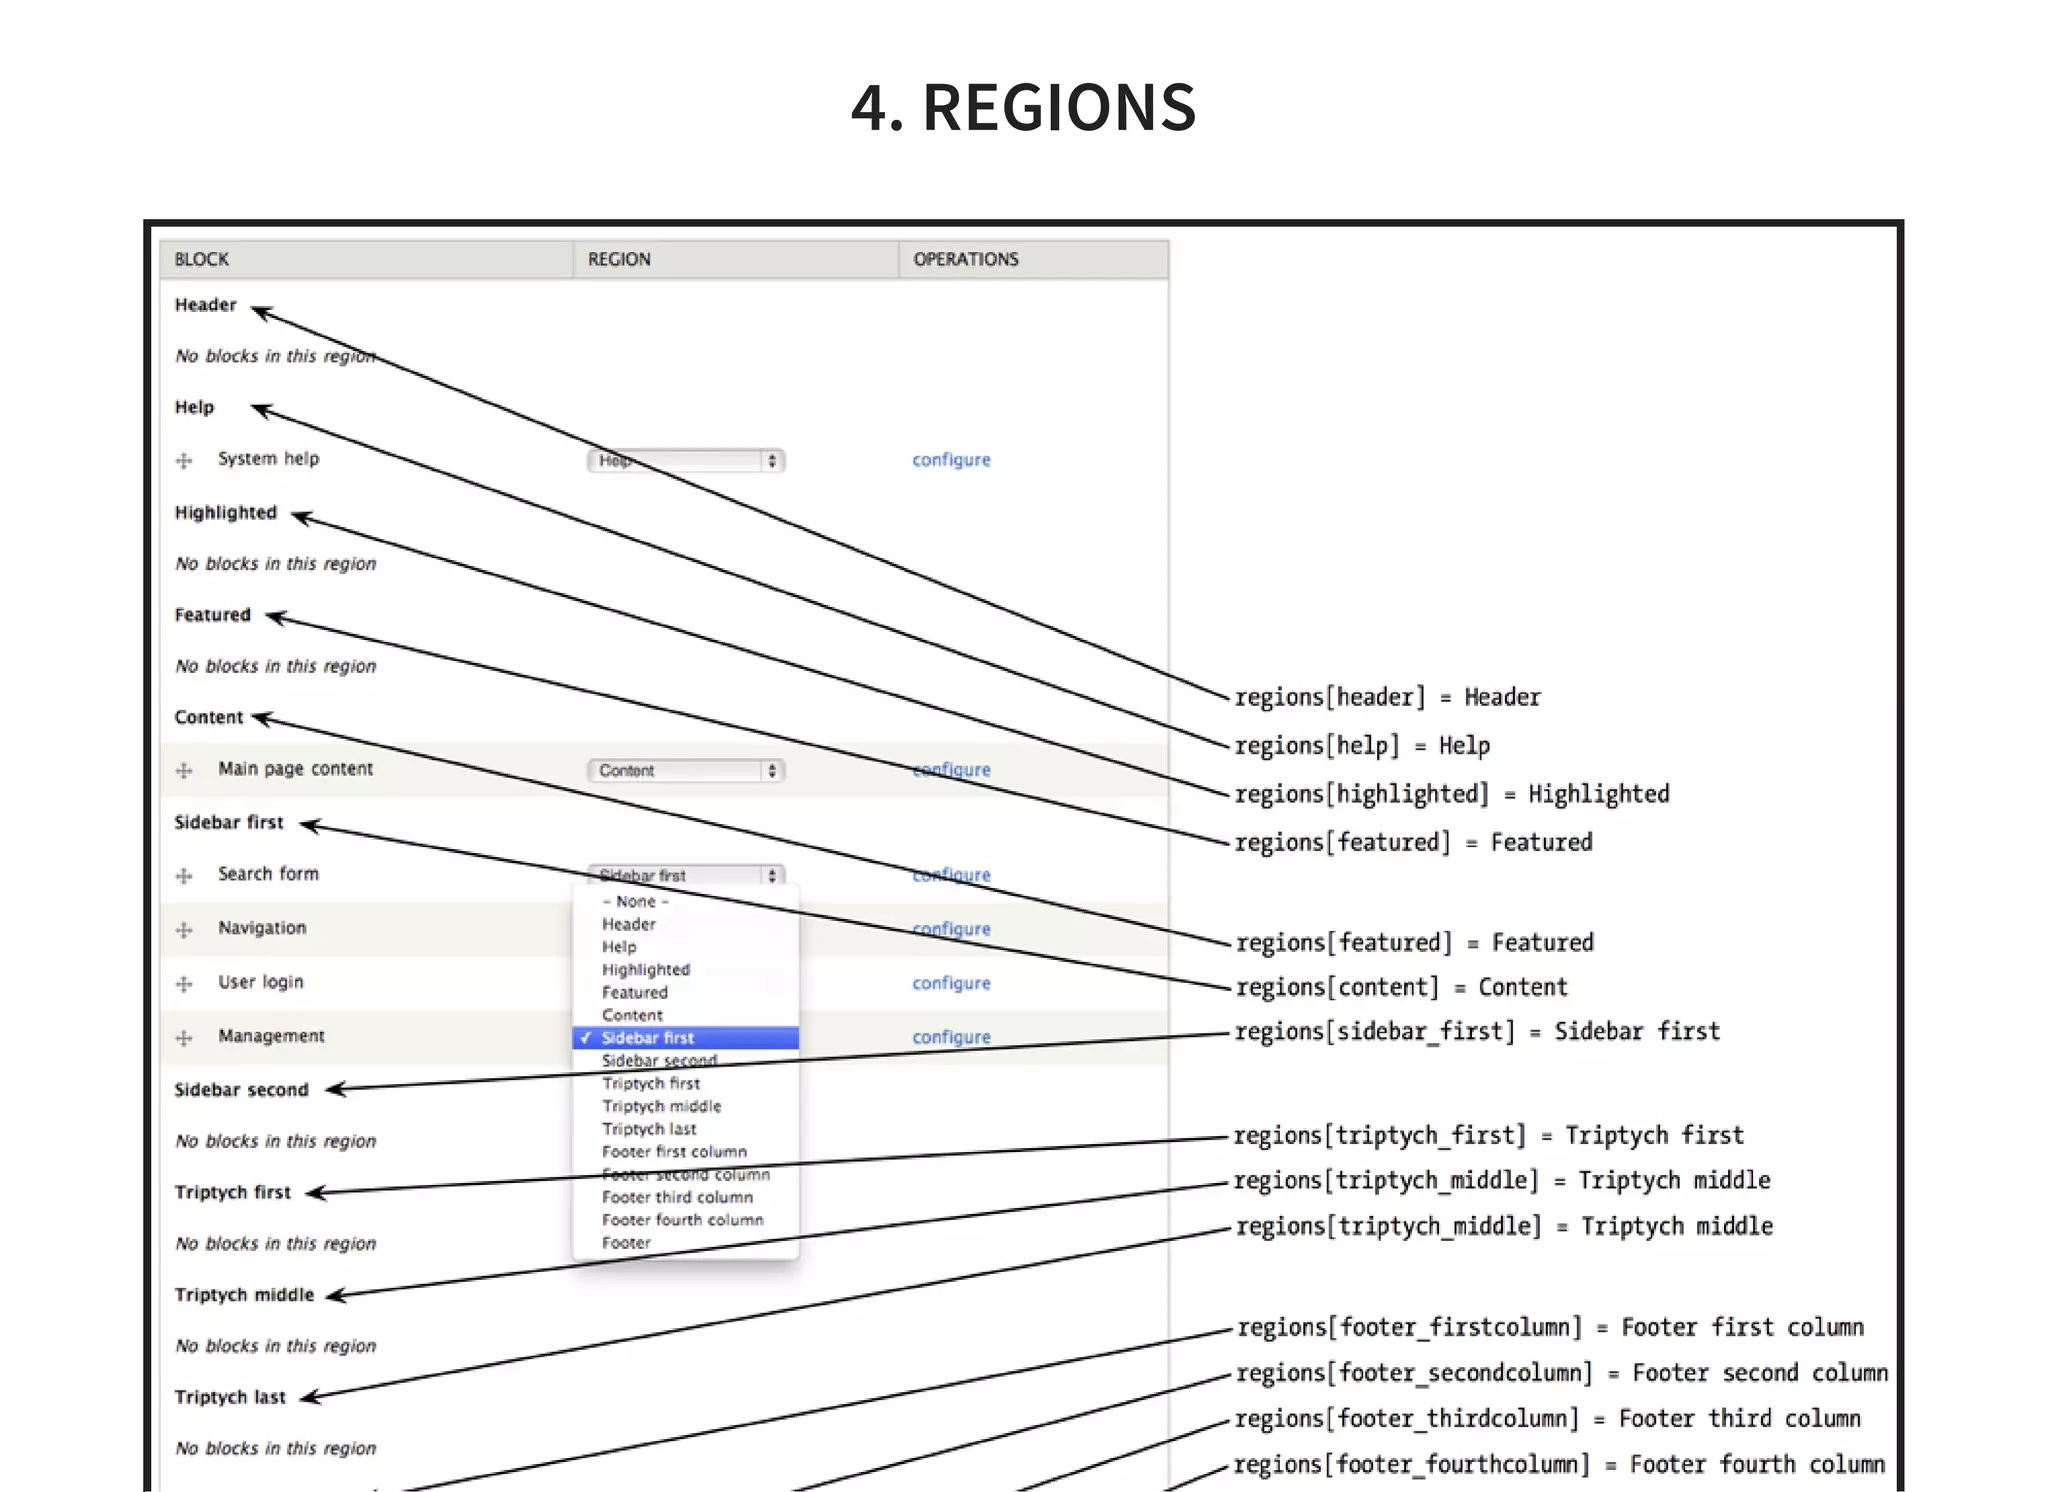Click the '4. REGIONS' slide title

coord(1024,107)
